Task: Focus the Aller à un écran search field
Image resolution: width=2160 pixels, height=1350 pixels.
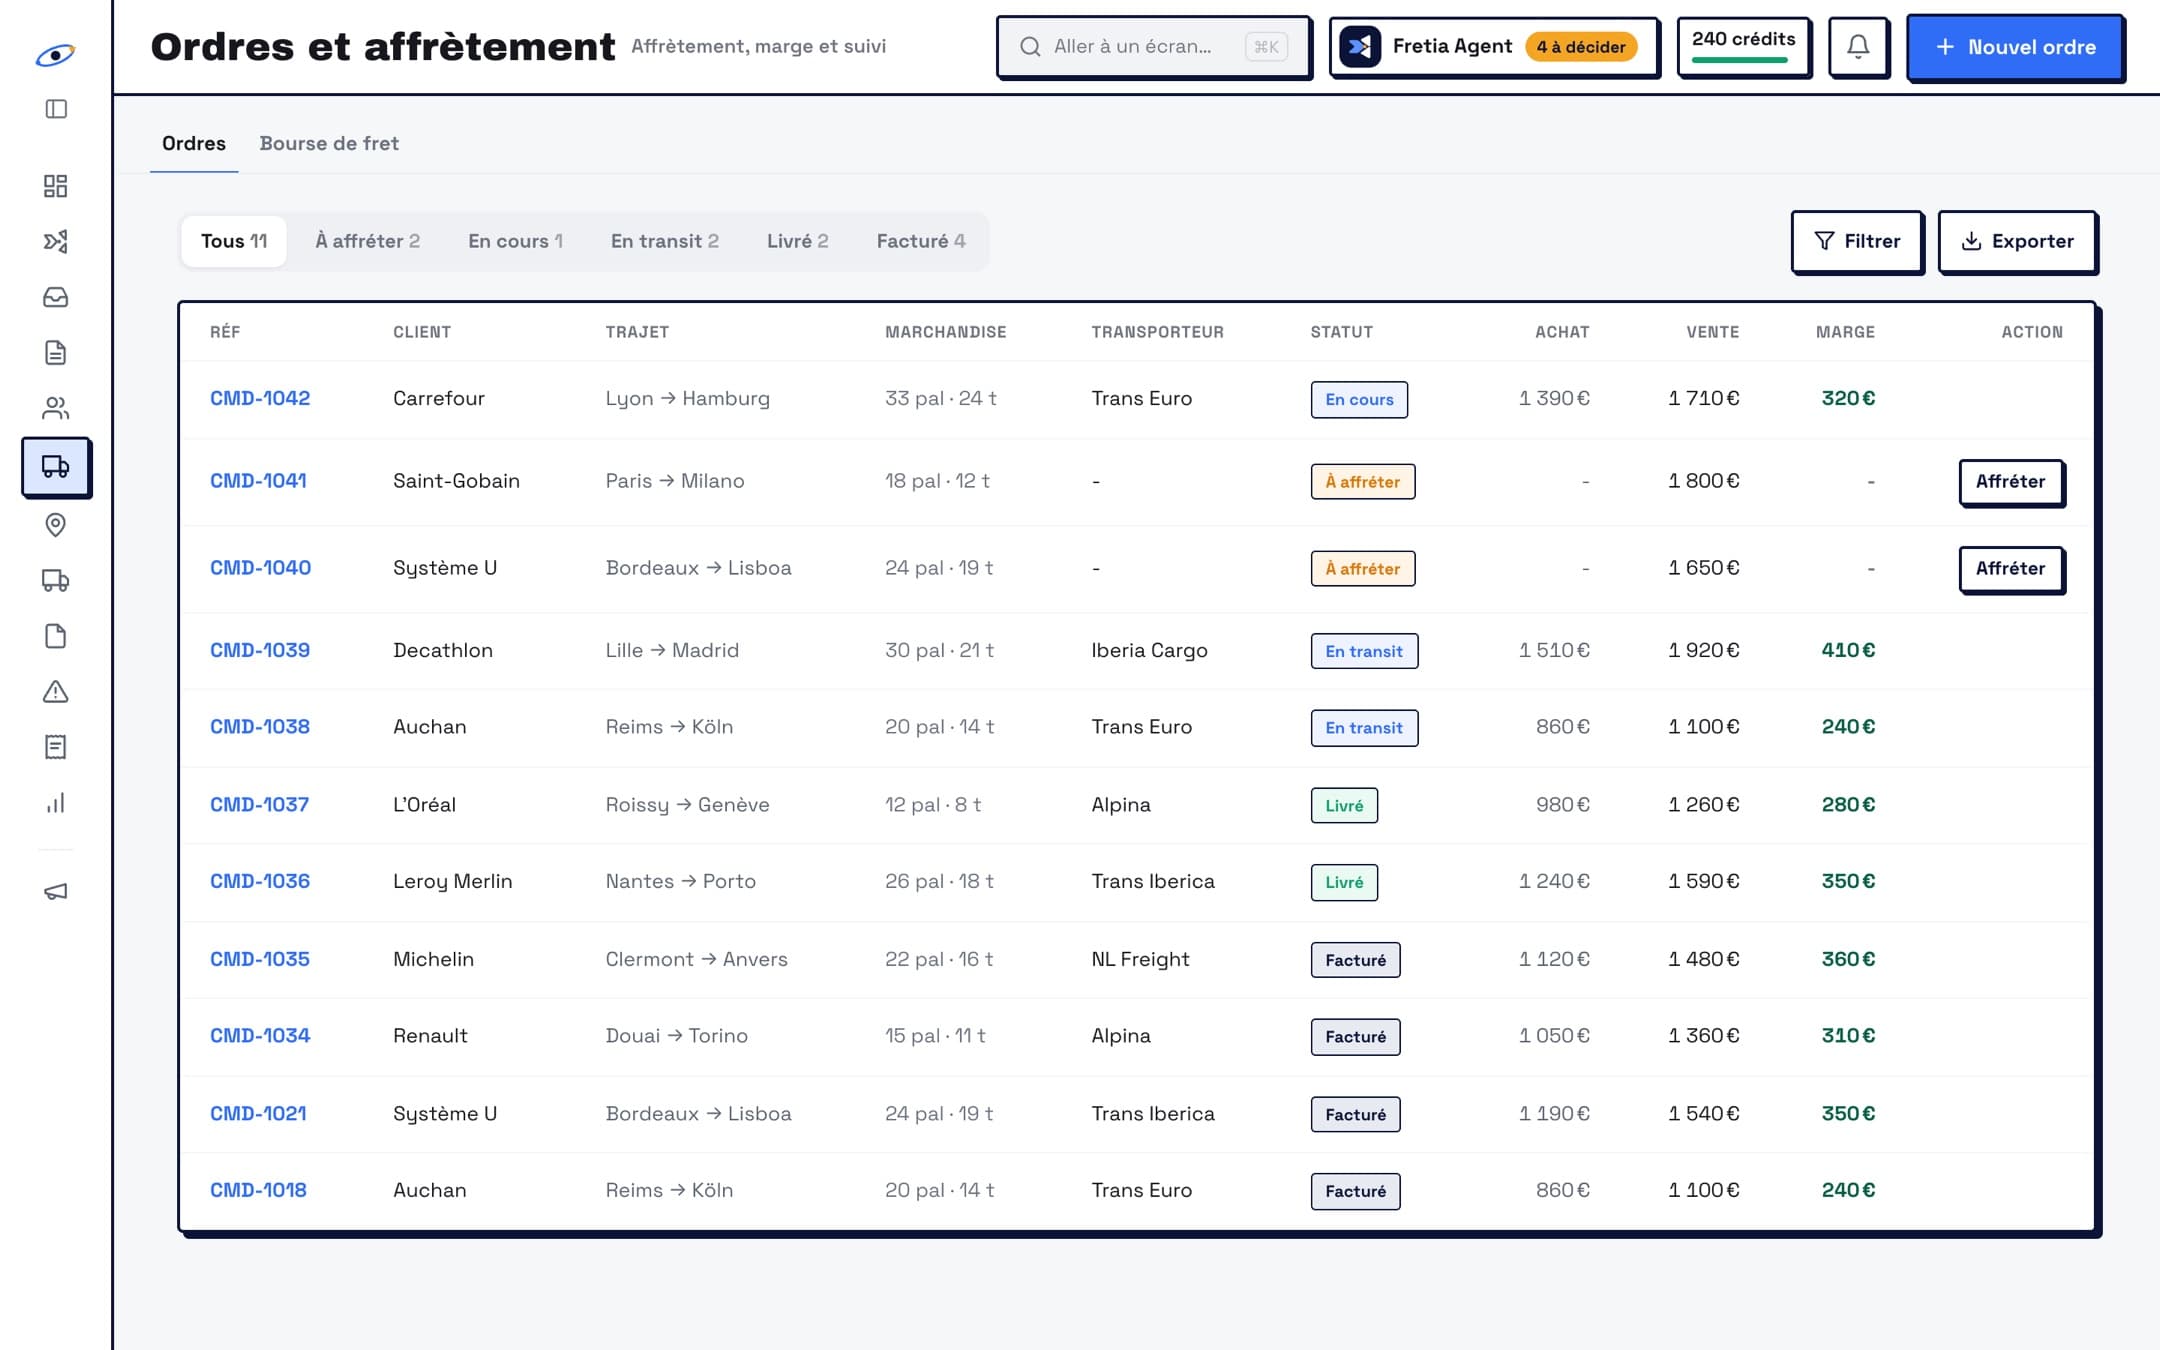Action: click(1154, 46)
